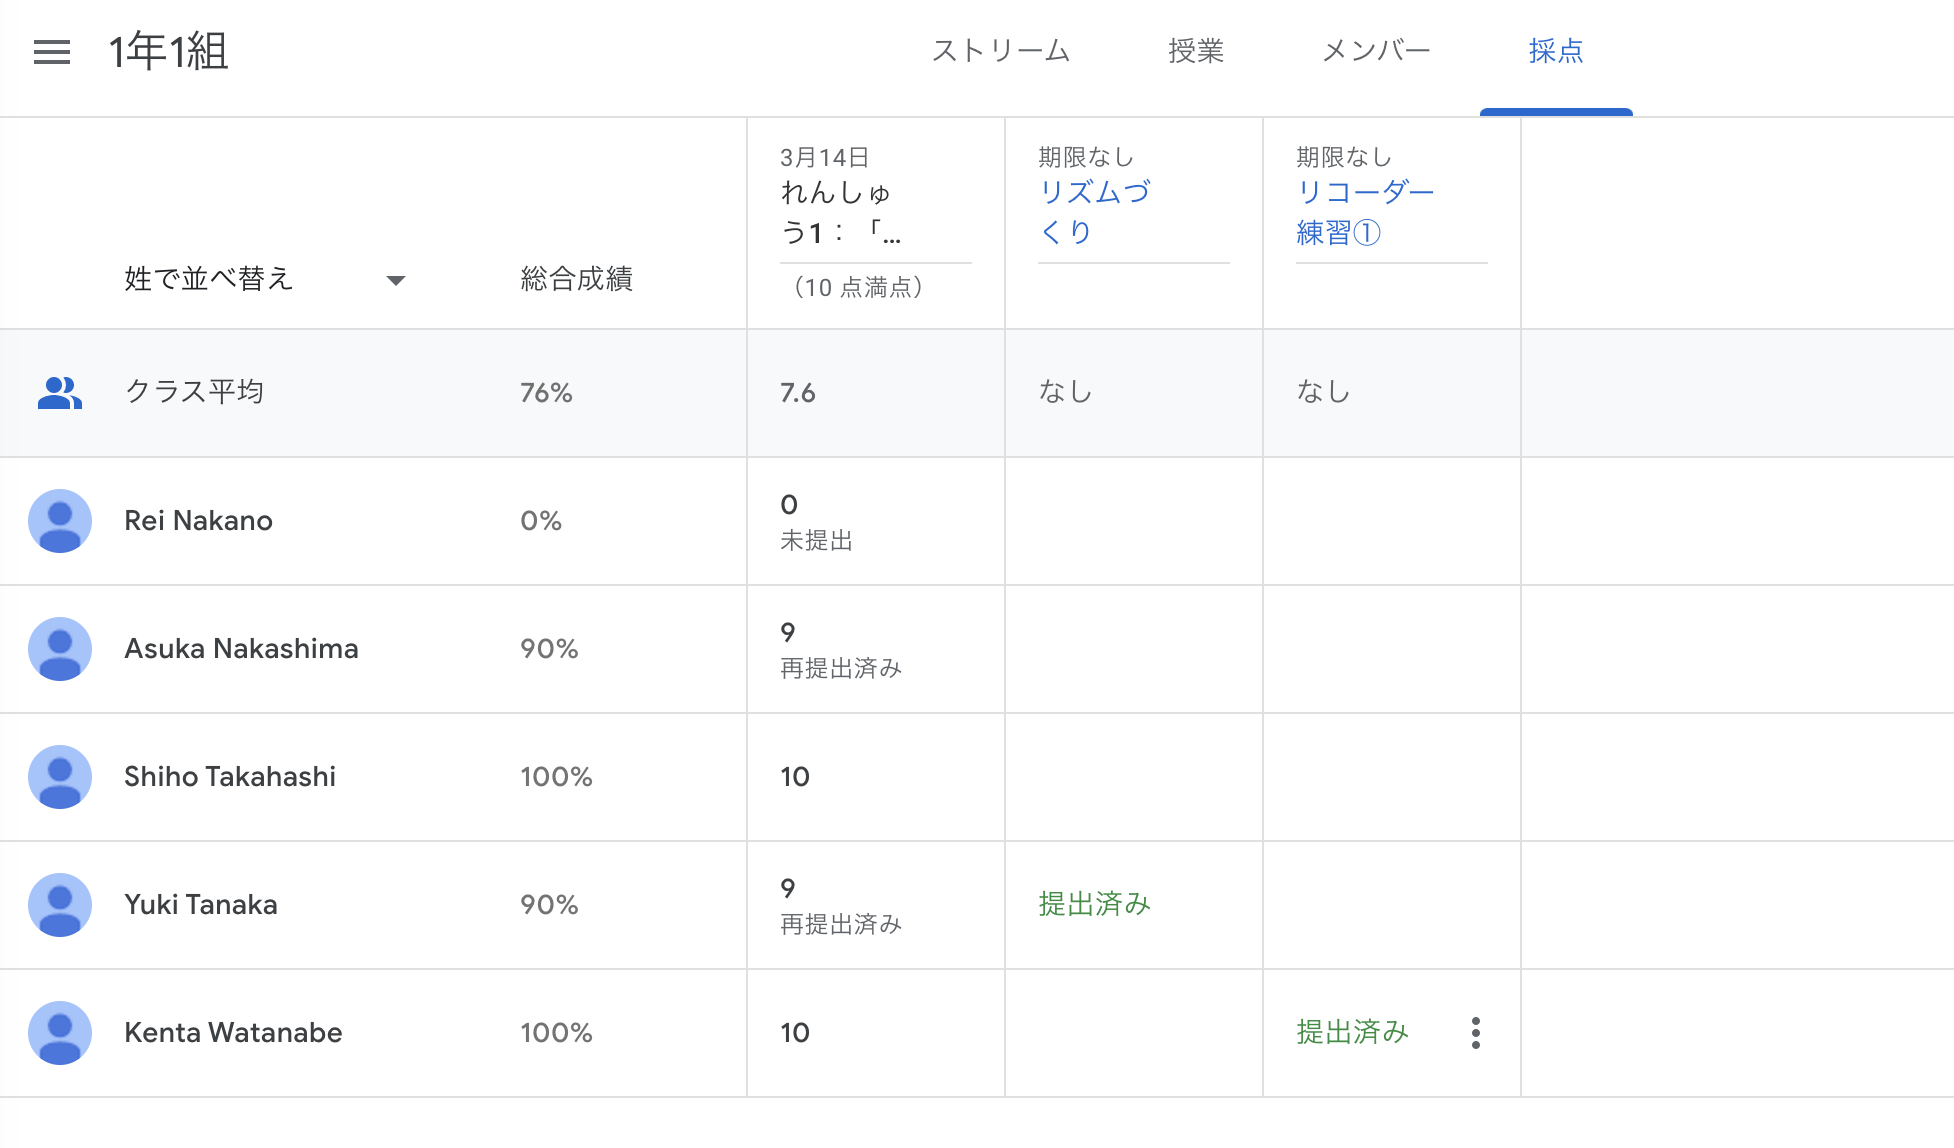Open the options menu for Kenta Watanabe's リコーダー練習① submission
Image resolution: width=1954 pixels, height=1148 pixels.
point(1476,1032)
